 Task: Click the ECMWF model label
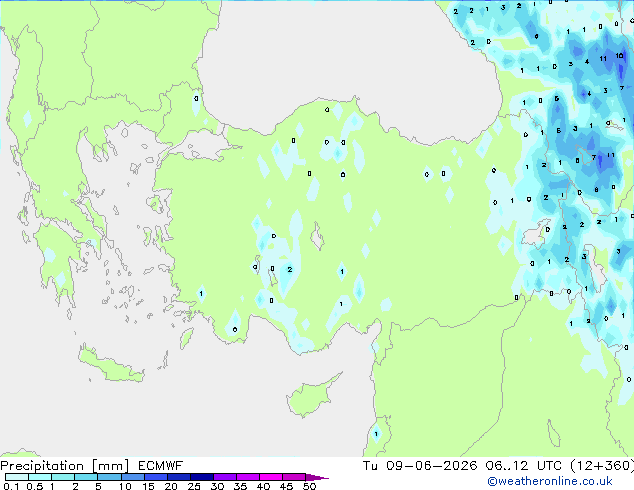pyautogui.click(x=160, y=466)
